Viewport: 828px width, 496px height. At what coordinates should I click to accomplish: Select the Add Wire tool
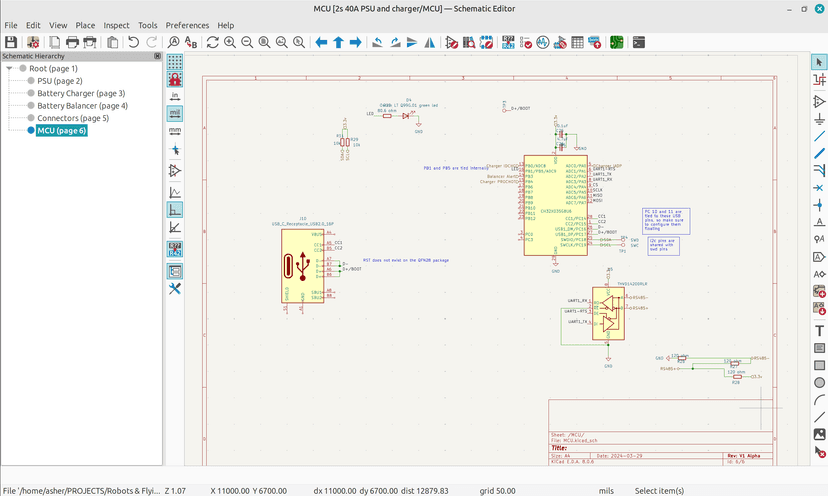coord(819,135)
